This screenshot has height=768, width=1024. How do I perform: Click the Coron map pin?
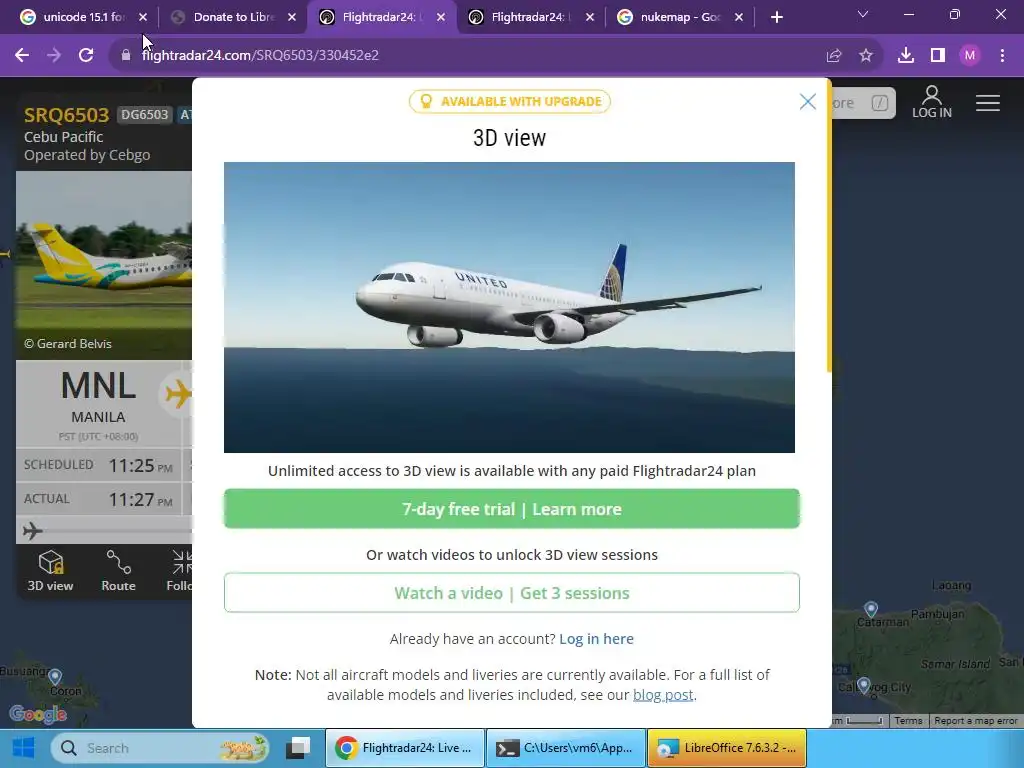click(56, 677)
